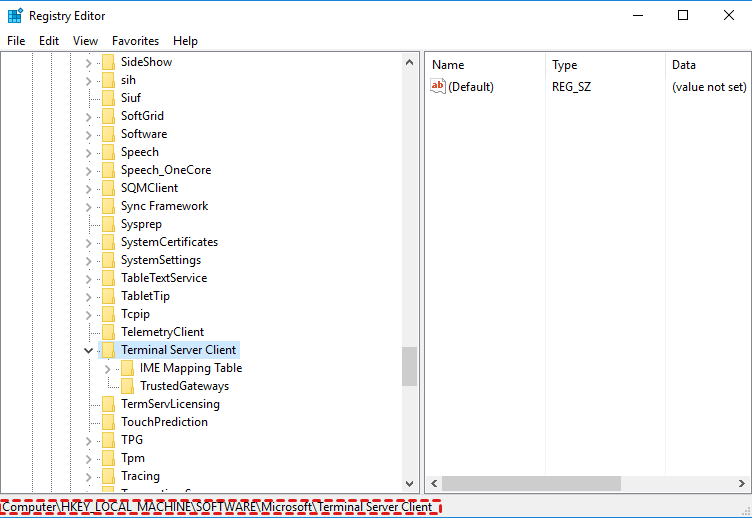The width and height of the screenshot is (752, 518).
Task: Click the Speech_OneCore folder icon
Action: 108,170
